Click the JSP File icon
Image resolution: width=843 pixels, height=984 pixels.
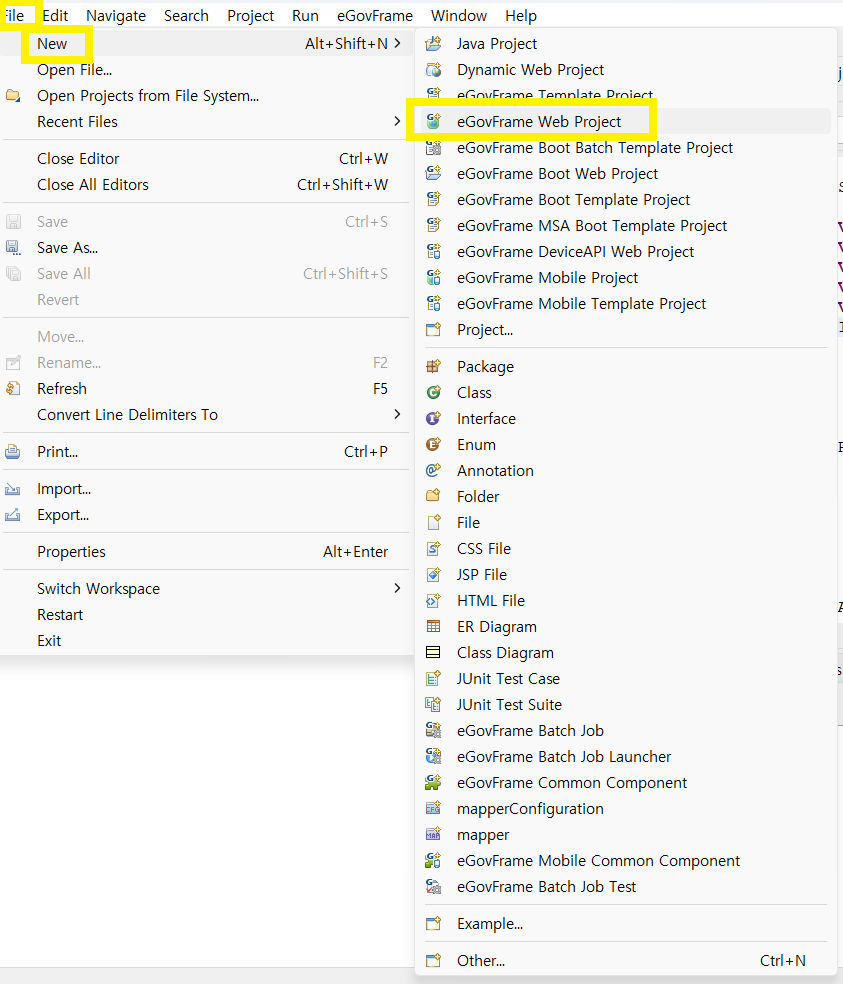click(433, 575)
